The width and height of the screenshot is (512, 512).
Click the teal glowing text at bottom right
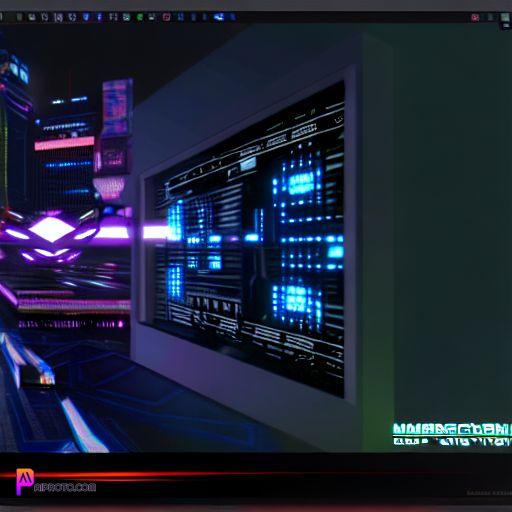pyautogui.click(x=452, y=434)
